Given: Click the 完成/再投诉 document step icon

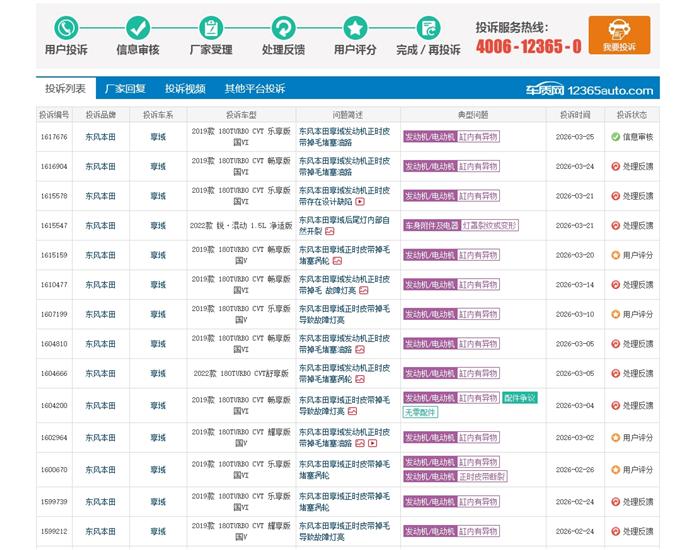Looking at the screenshot, I should pyautogui.click(x=428, y=28).
